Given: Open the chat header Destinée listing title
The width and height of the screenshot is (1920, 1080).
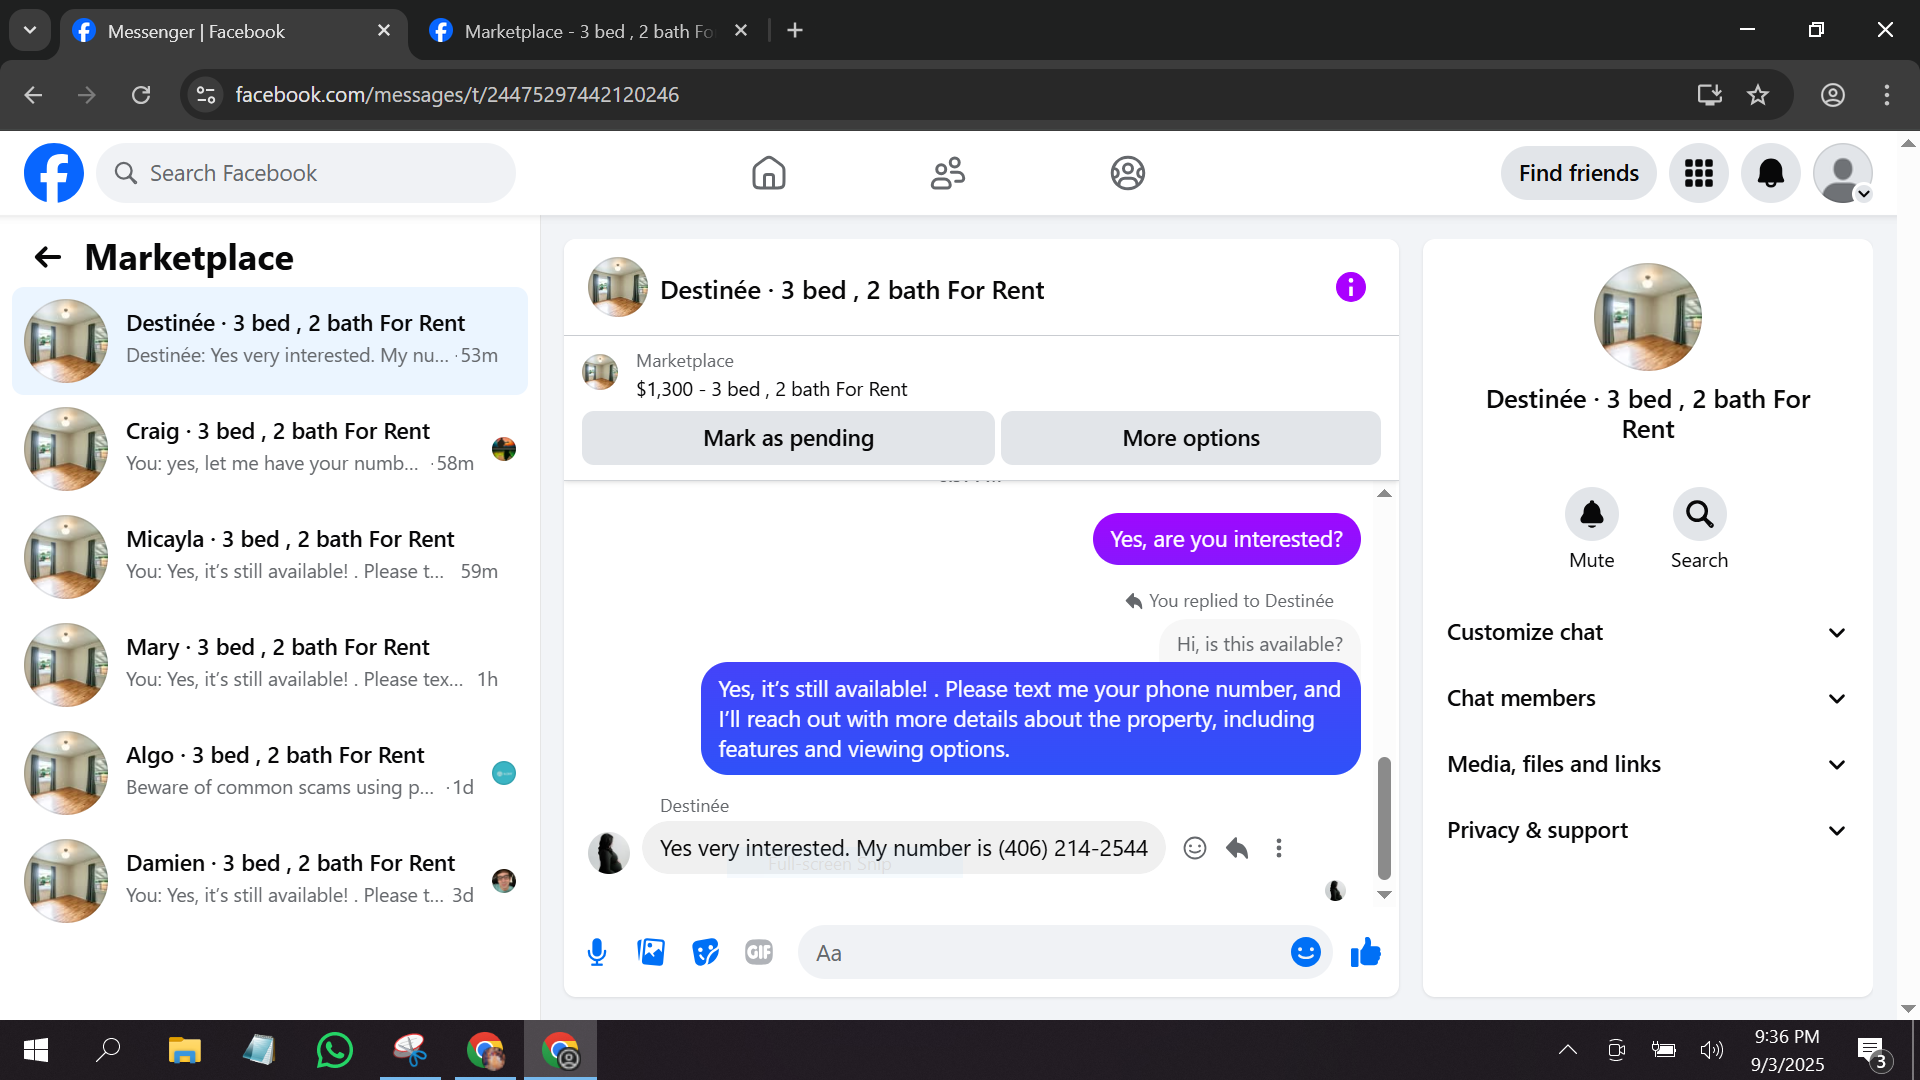Looking at the screenshot, I should point(852,290).
